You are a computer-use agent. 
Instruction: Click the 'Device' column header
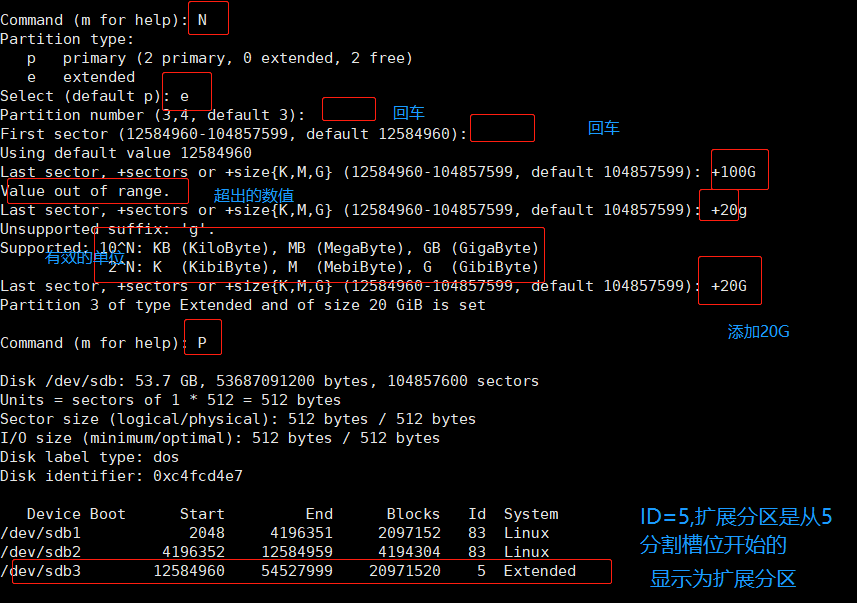pyautogui.click(x=54, y=514)
